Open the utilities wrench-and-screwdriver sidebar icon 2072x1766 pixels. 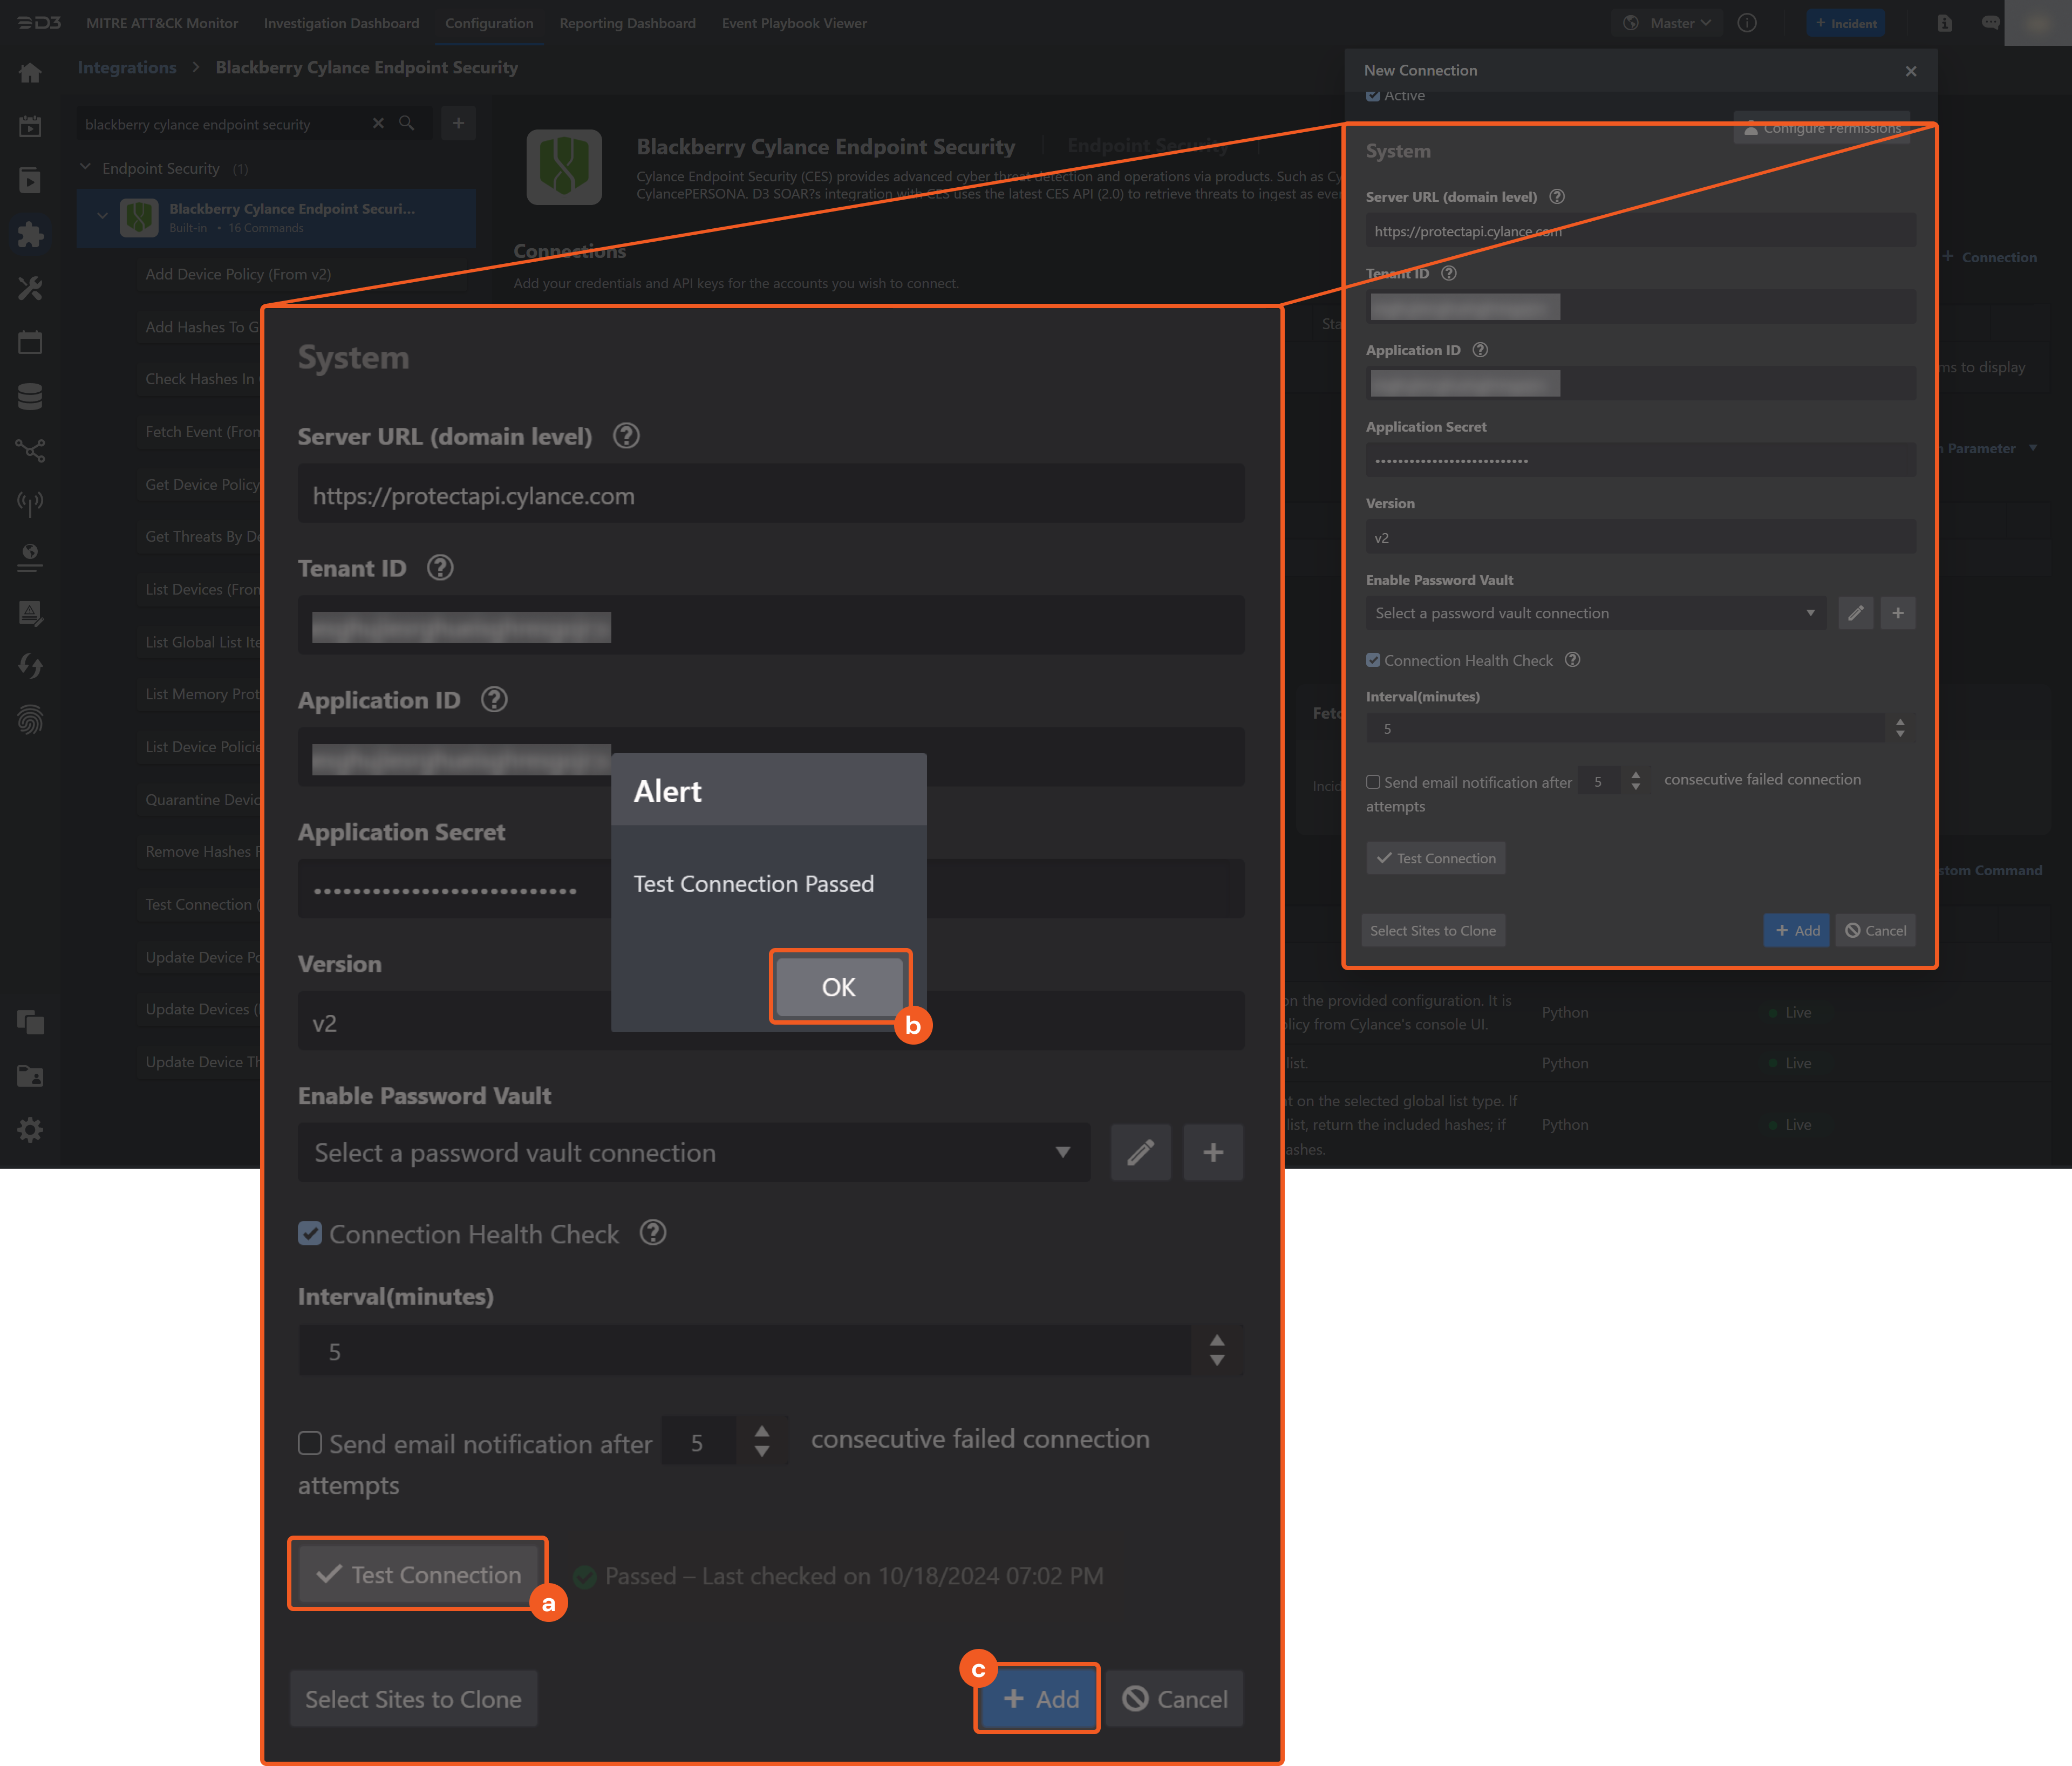[x=31, y=288]
